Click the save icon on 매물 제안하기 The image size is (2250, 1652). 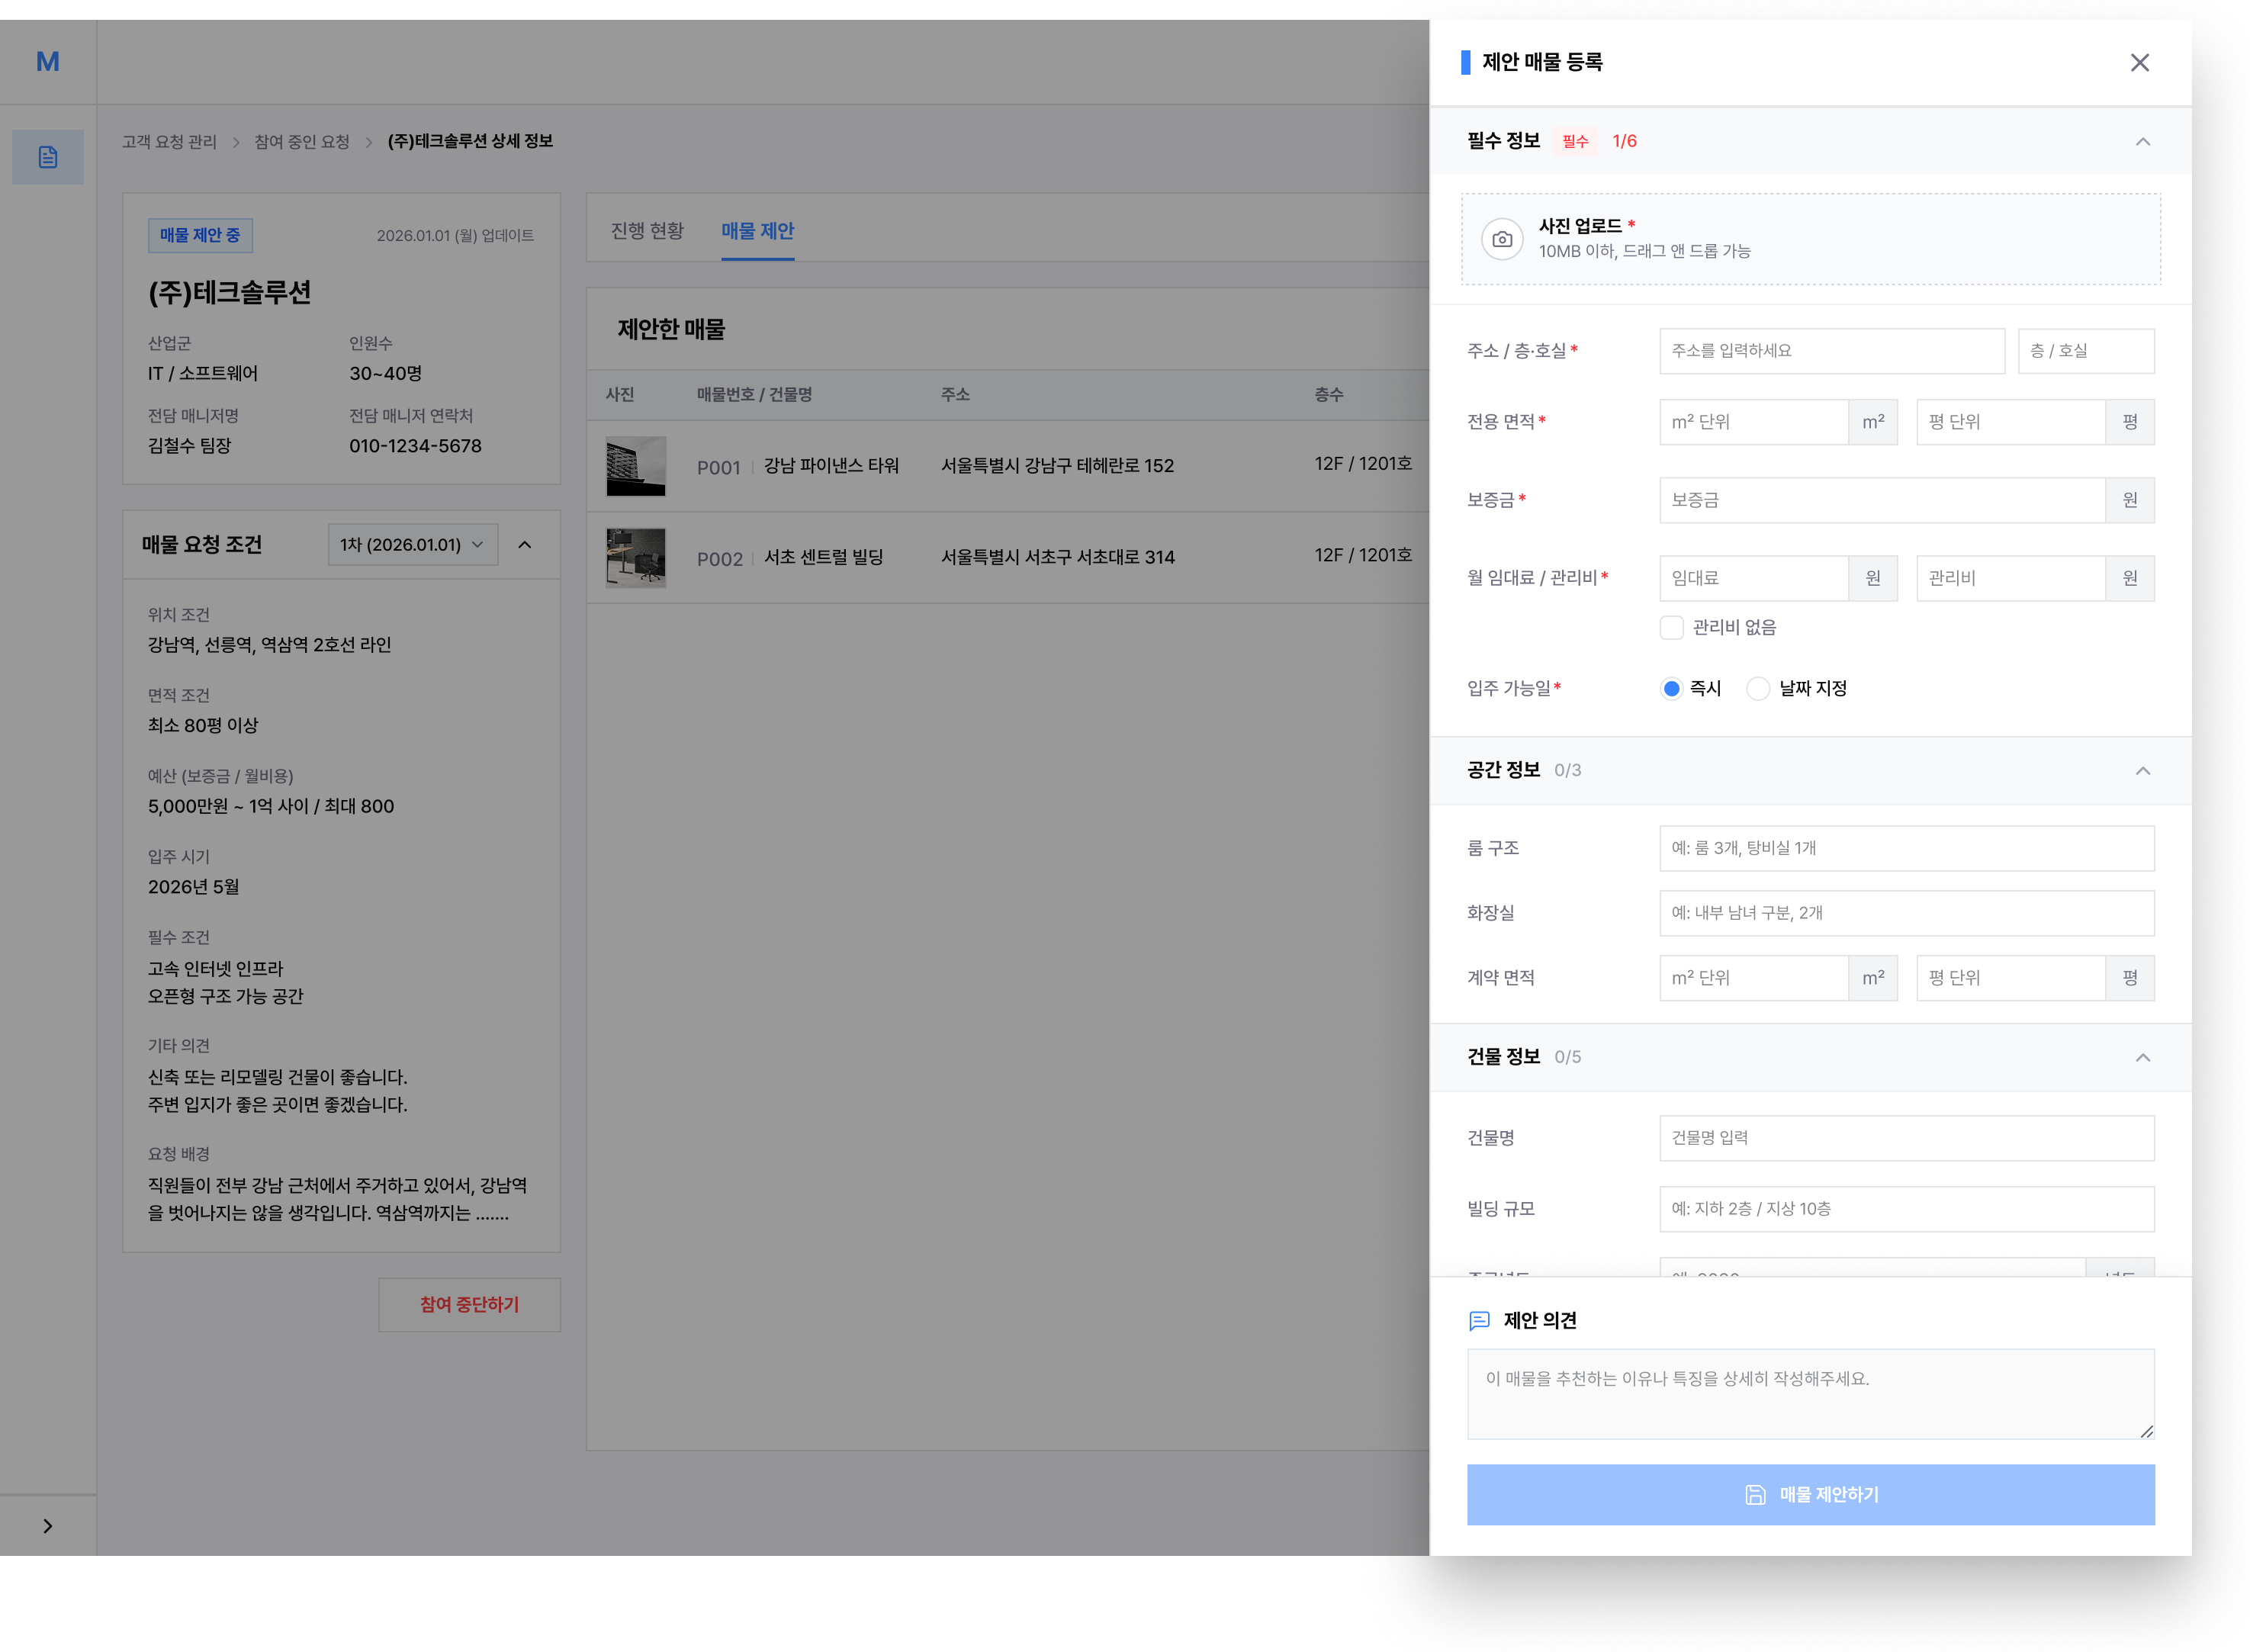(1755, 1494)
